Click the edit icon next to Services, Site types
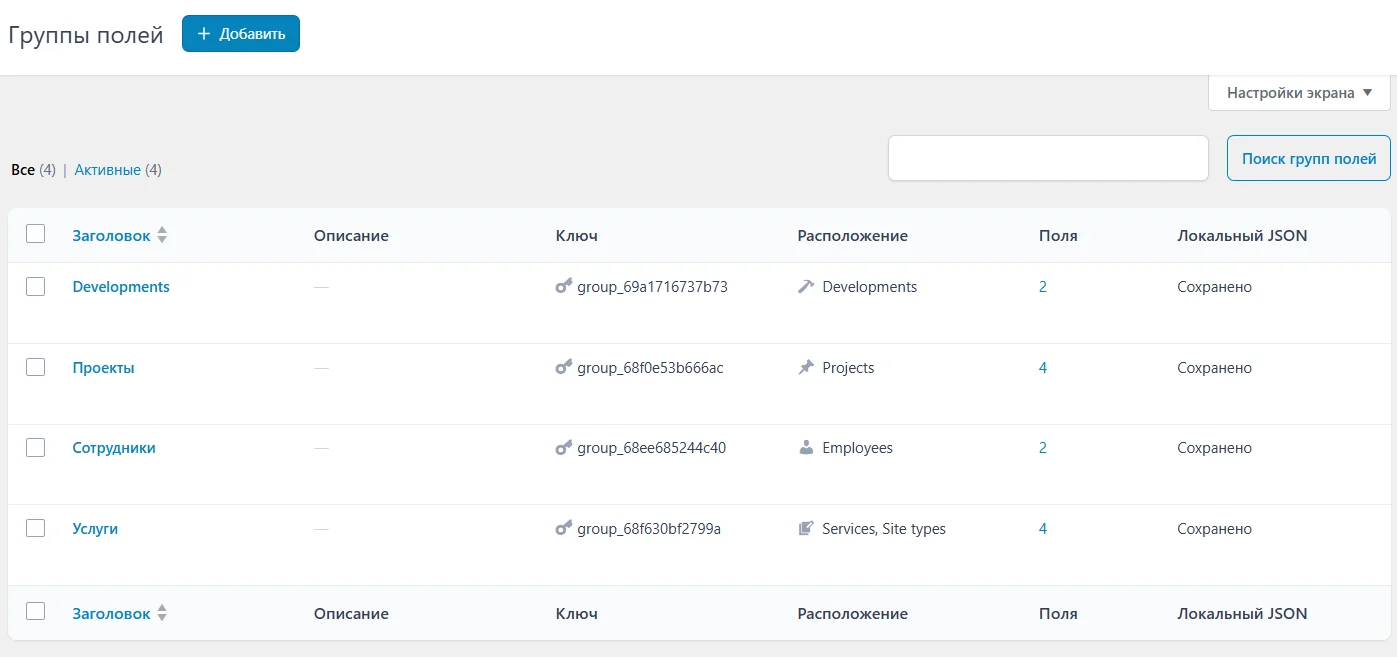Screen dimensions: 1397x657 [x=806, y=529]
